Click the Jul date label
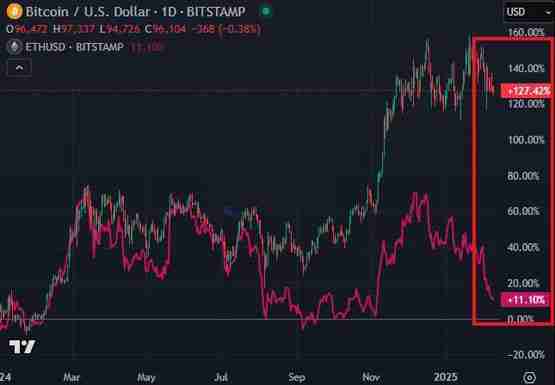Screen dimensions: 555x385 (x=221, y=377)
